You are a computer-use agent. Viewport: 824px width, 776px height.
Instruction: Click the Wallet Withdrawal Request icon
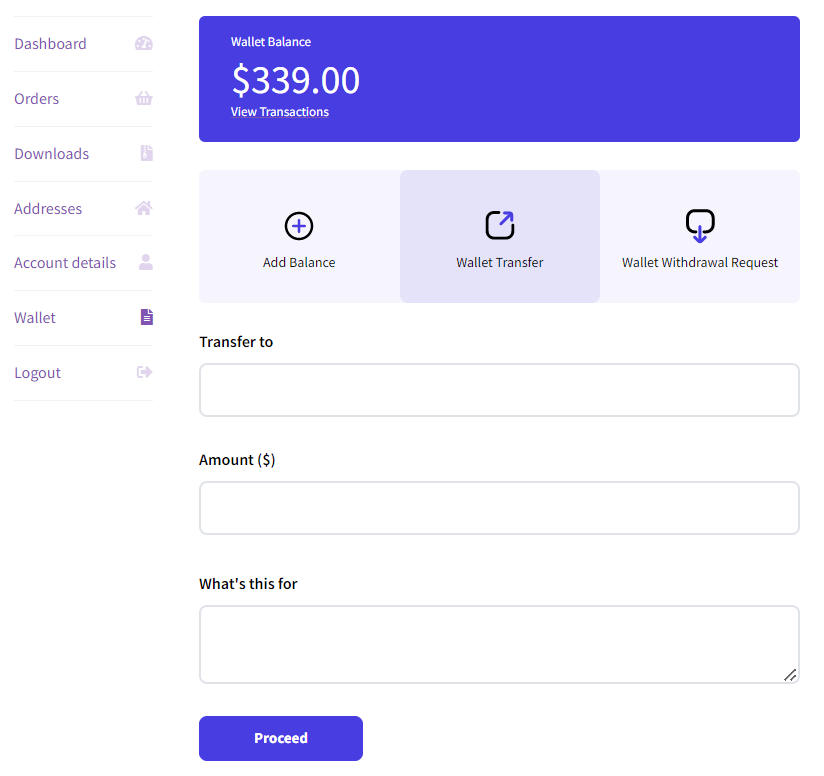(x=700, y=226)
